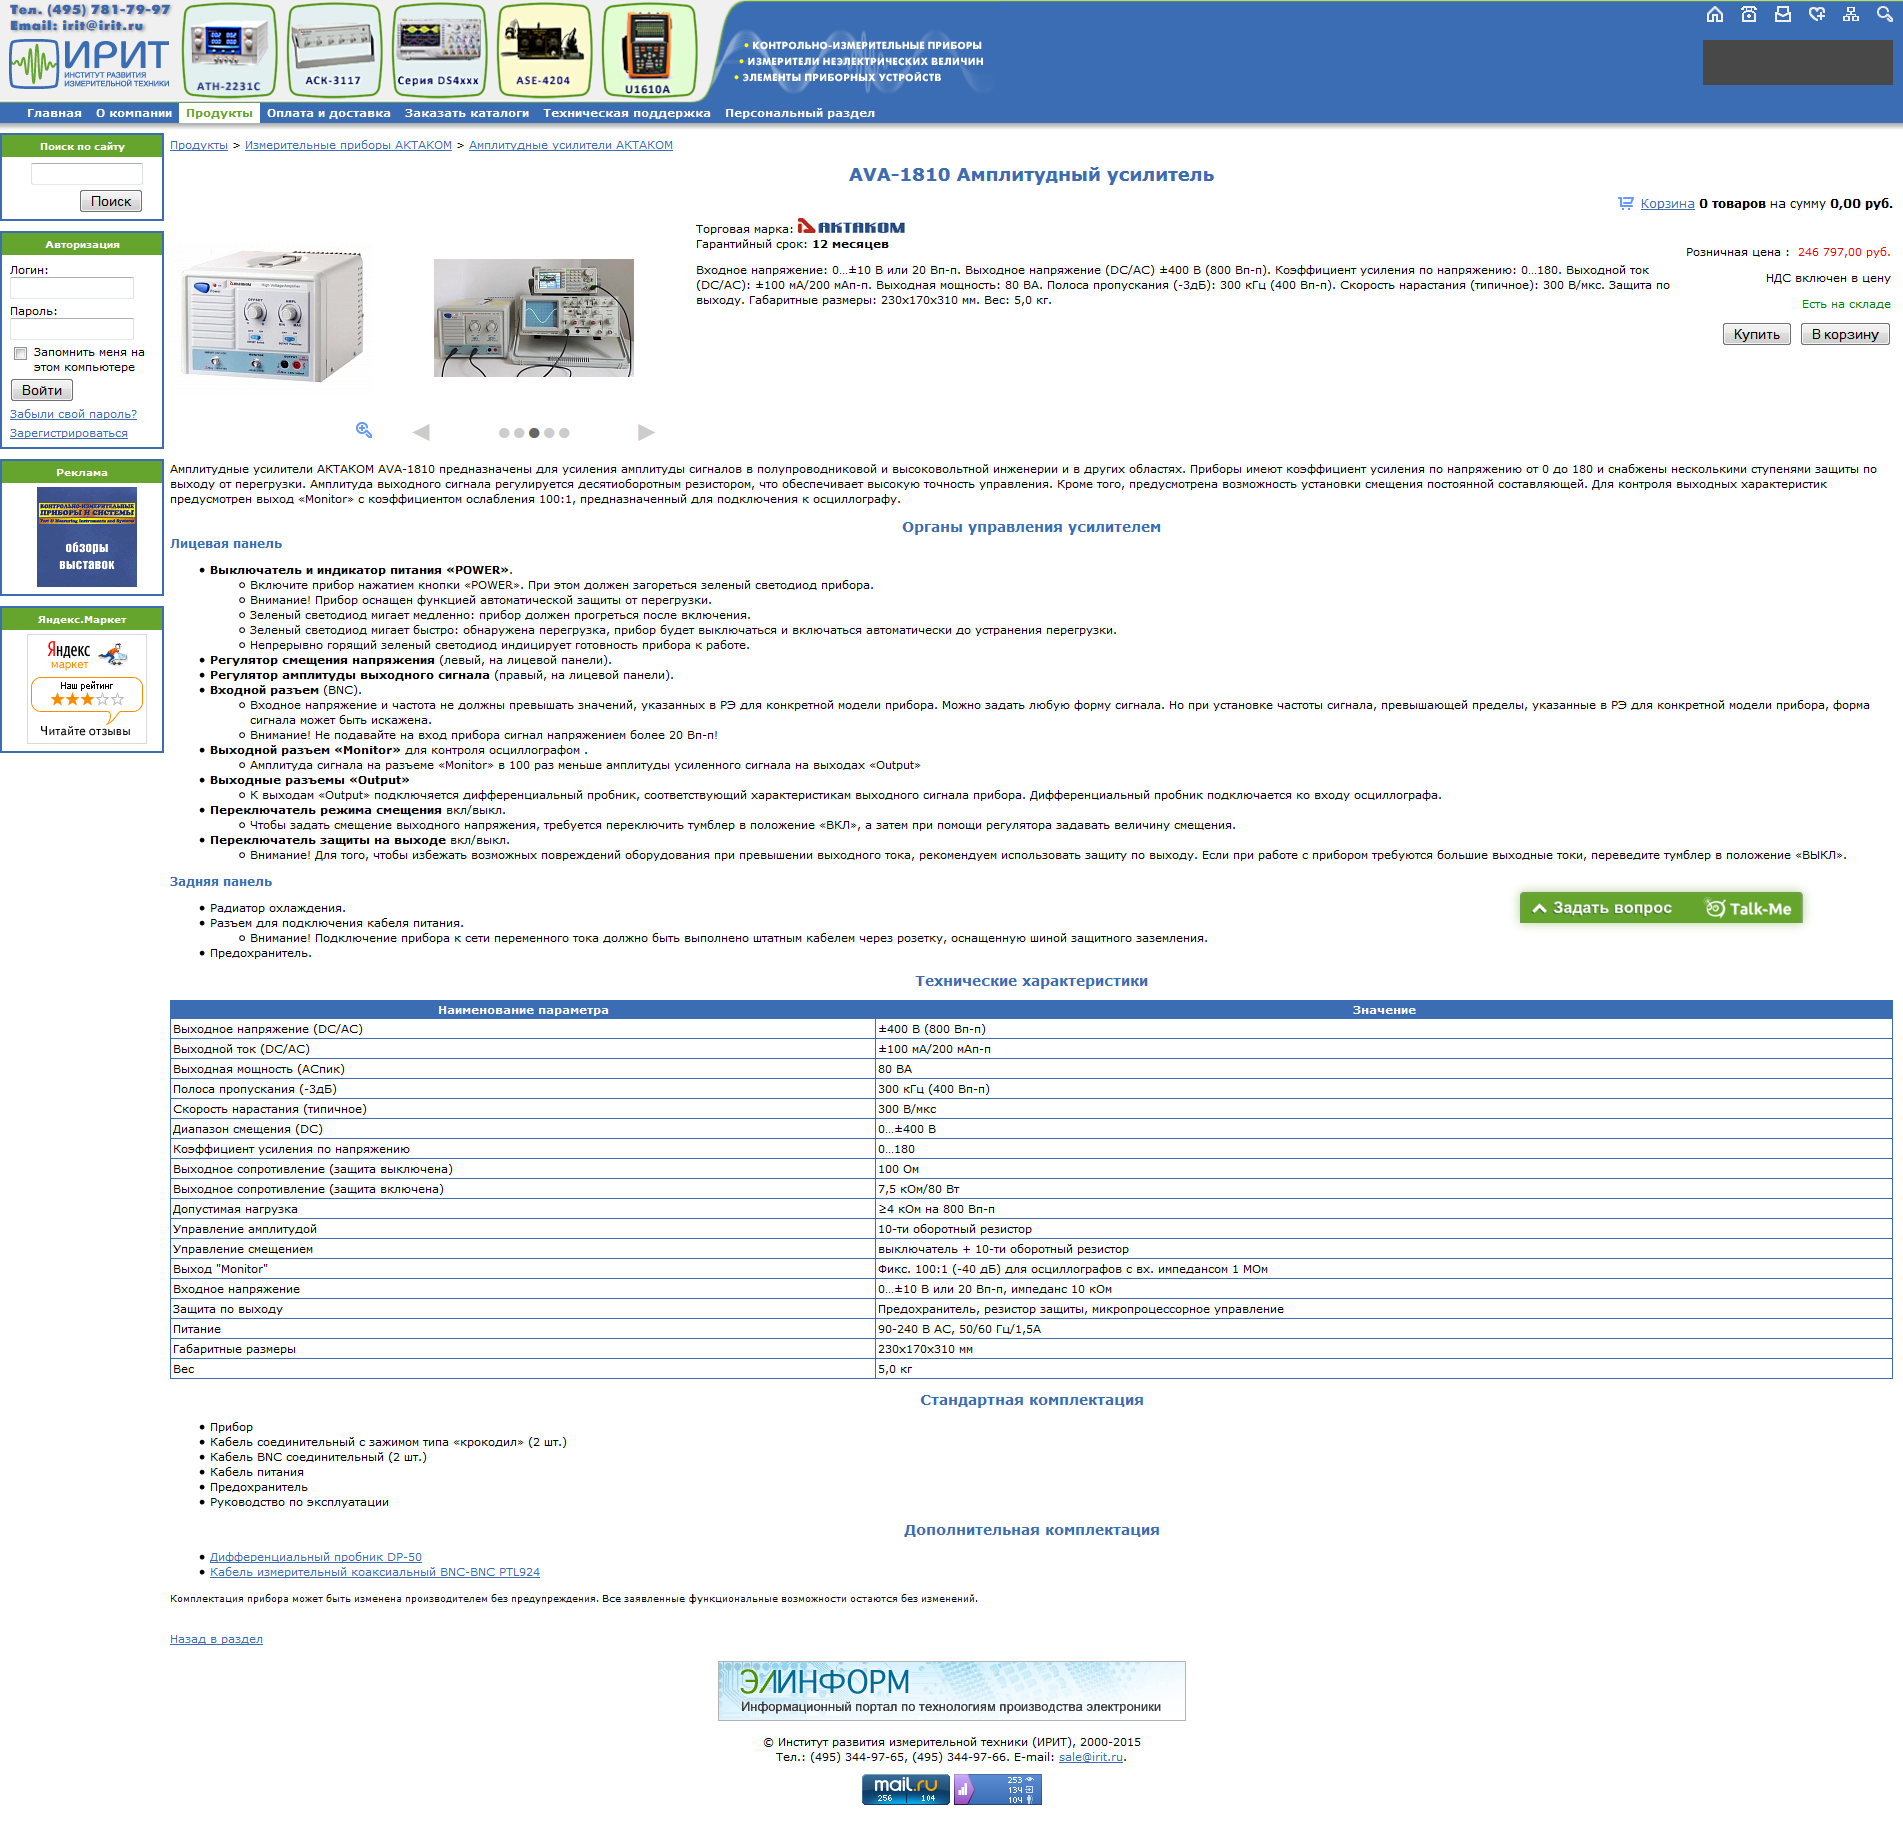The height and width of the screenshot is (1824, 1903).
Task: Show the next product image with the right arrow
Action: [x=646, y=432]
